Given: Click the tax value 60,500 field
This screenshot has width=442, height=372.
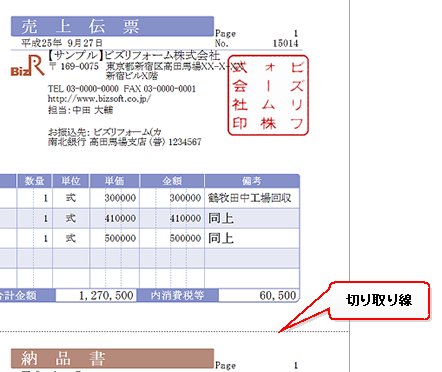Looking at the screenshot, I should pos(259,295).
